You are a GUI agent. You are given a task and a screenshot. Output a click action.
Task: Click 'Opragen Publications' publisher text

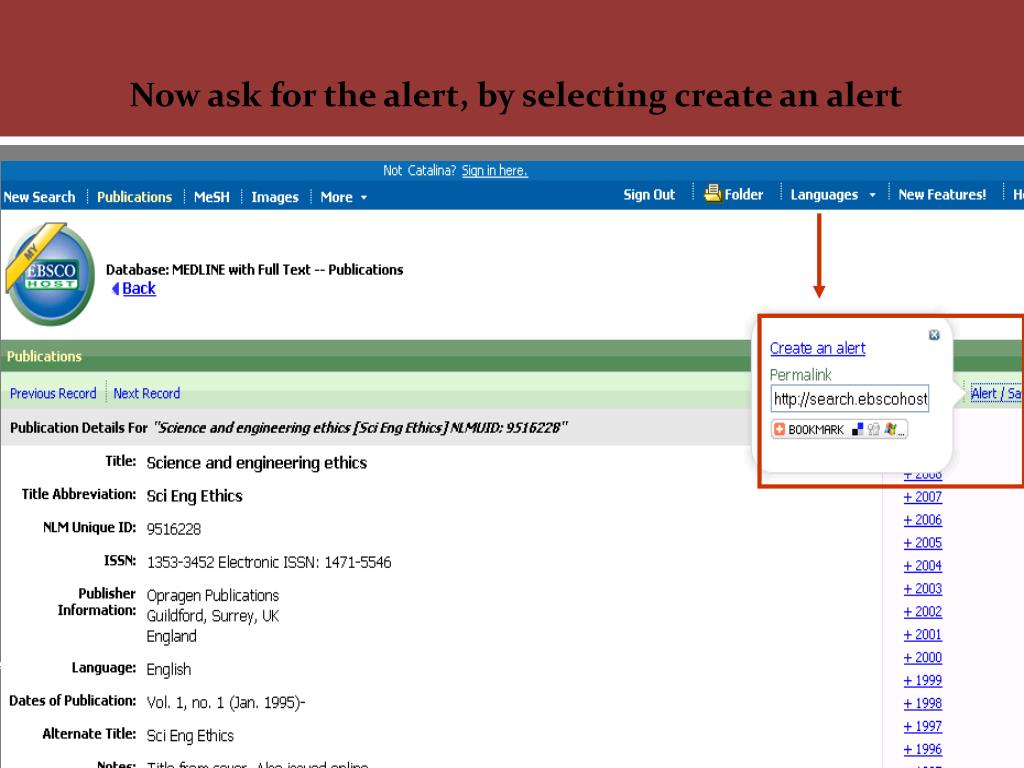pyautogui.click(x=213, y=596)
